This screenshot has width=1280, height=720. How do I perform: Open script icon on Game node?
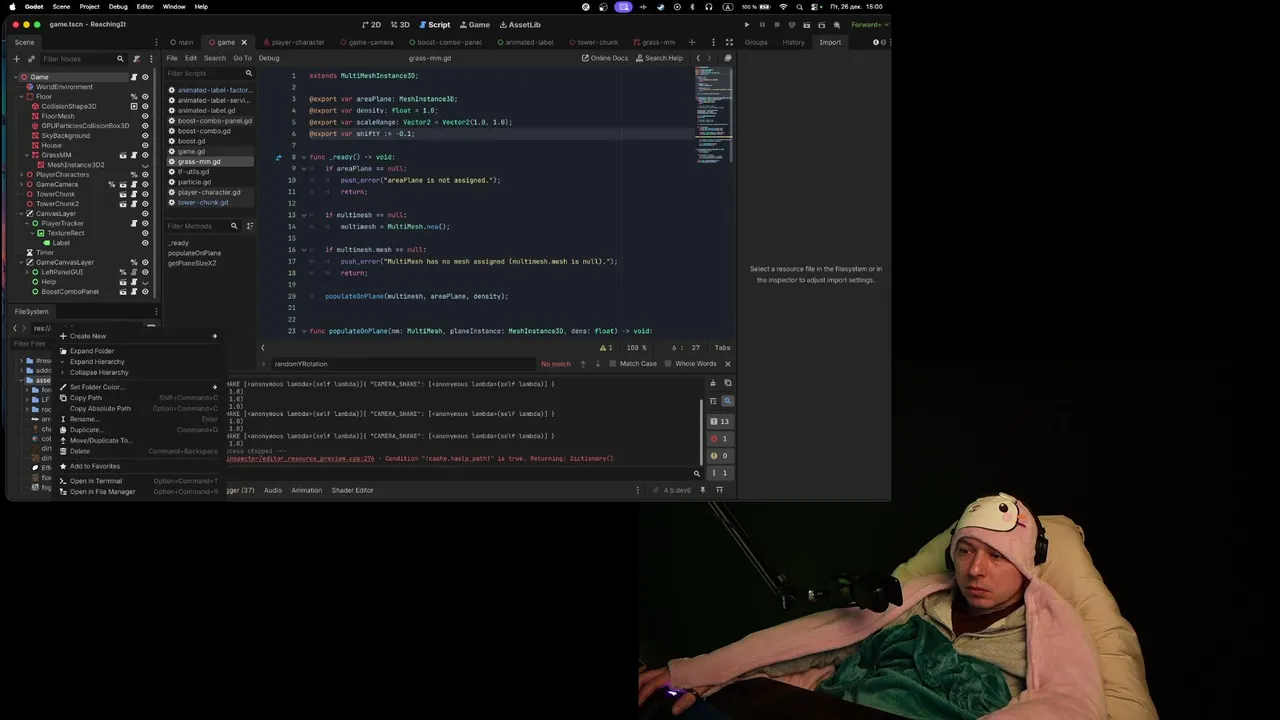[x=134, y=77]
